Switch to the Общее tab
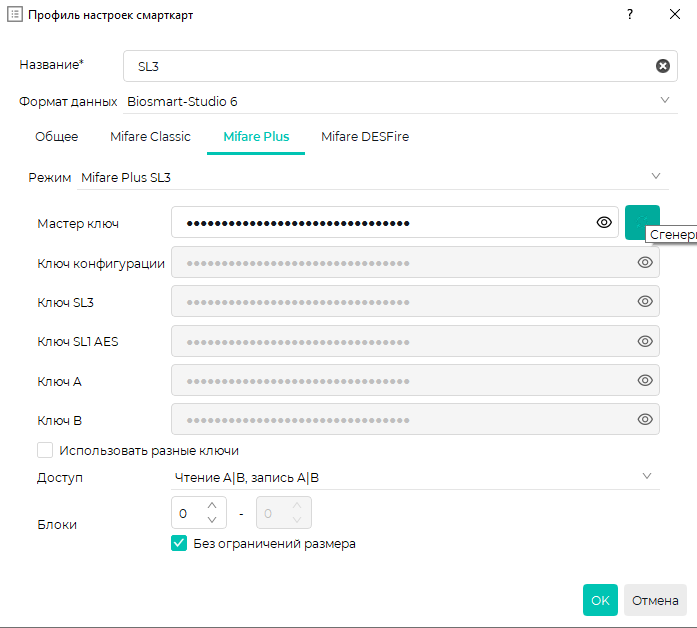Screen dimensions: 697x628 [x=56, y=136]
